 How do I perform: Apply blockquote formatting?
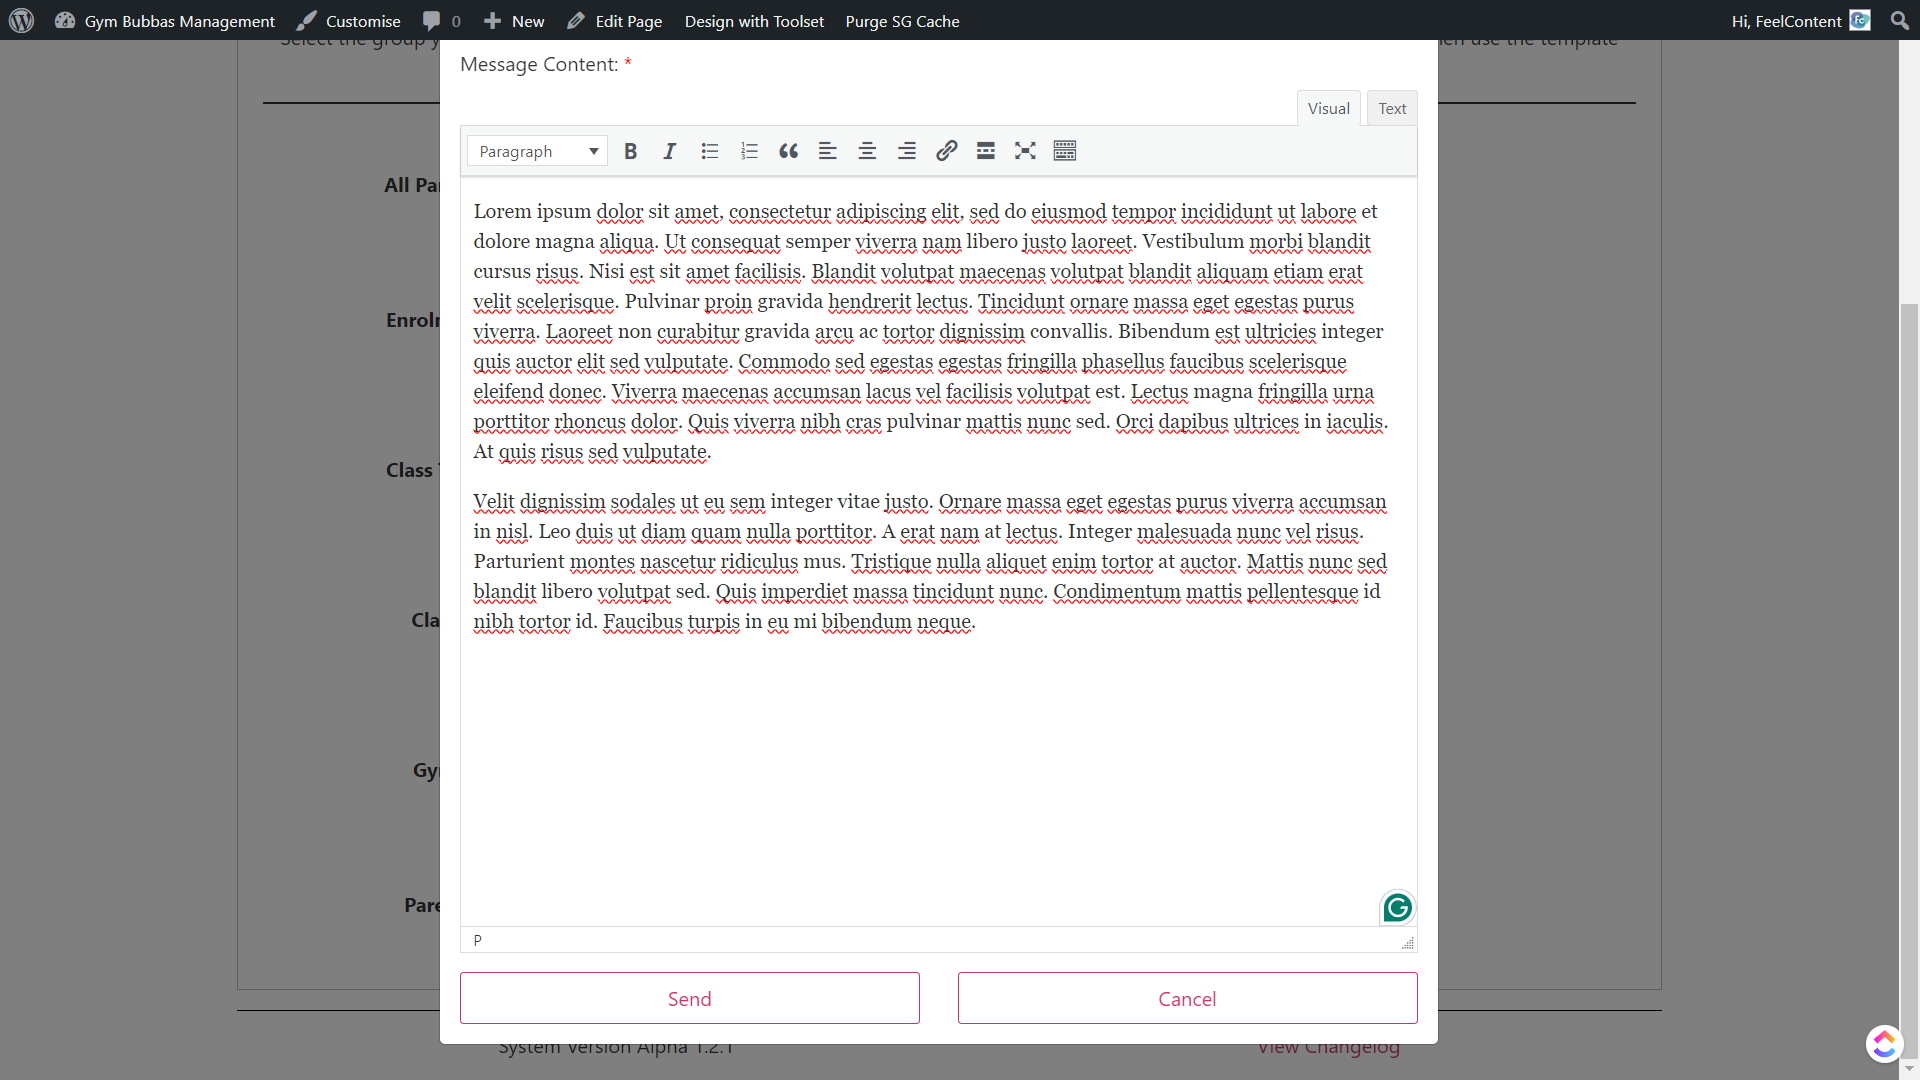coord(789,151)
